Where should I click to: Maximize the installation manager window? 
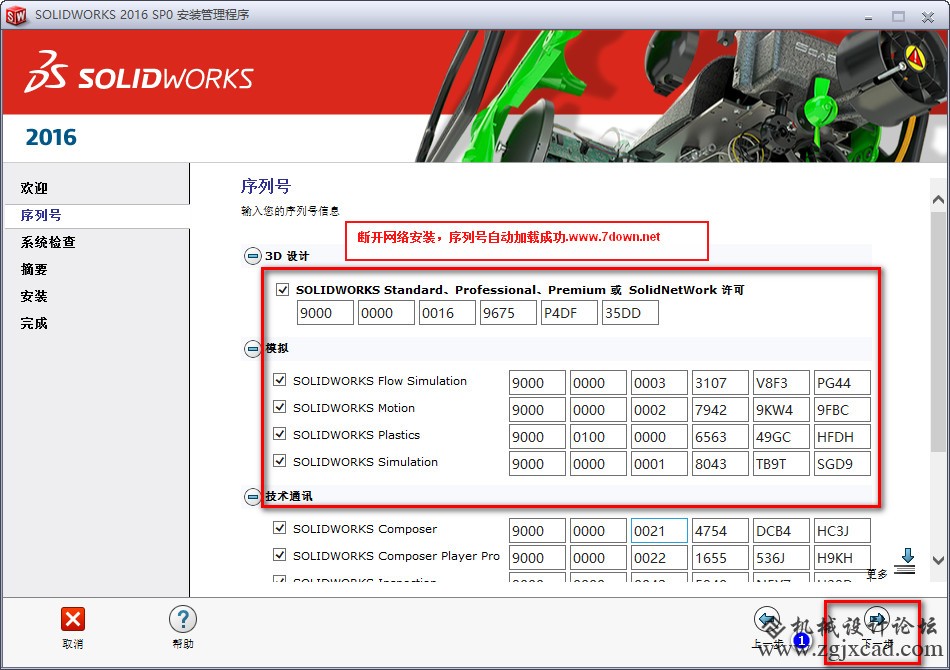point(899,16)
